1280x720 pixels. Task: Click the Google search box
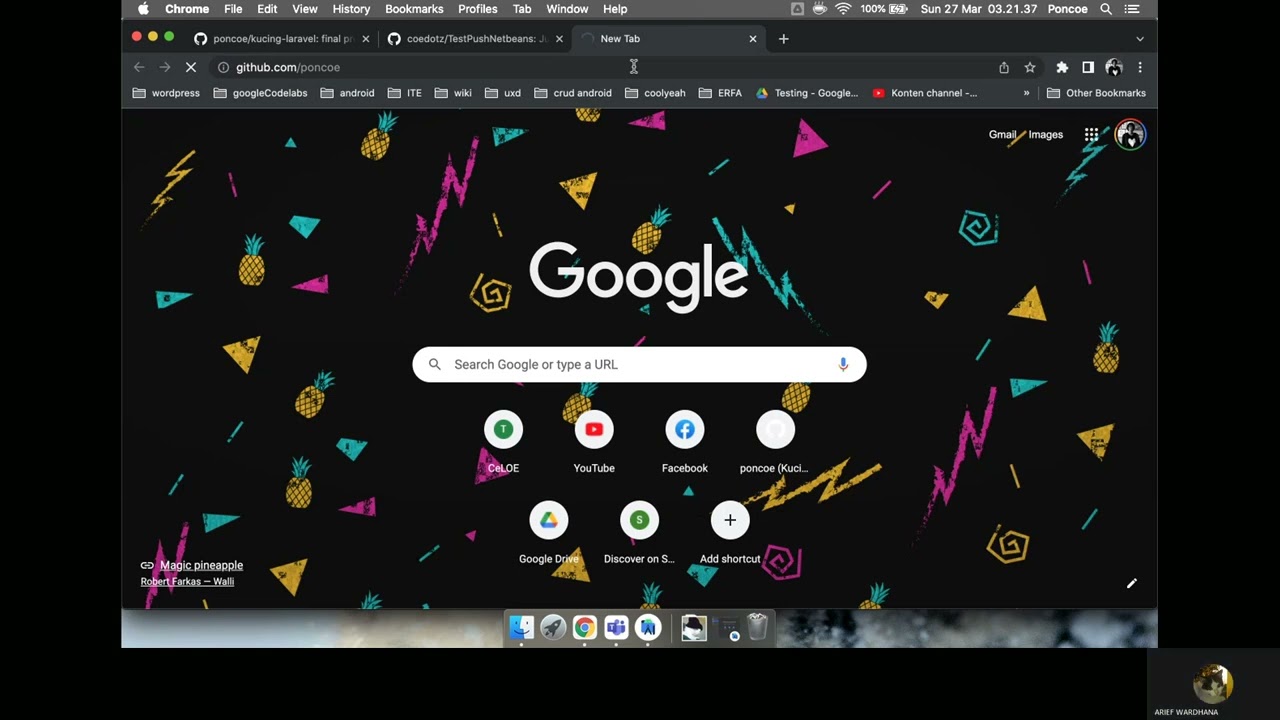click(639, 364)
